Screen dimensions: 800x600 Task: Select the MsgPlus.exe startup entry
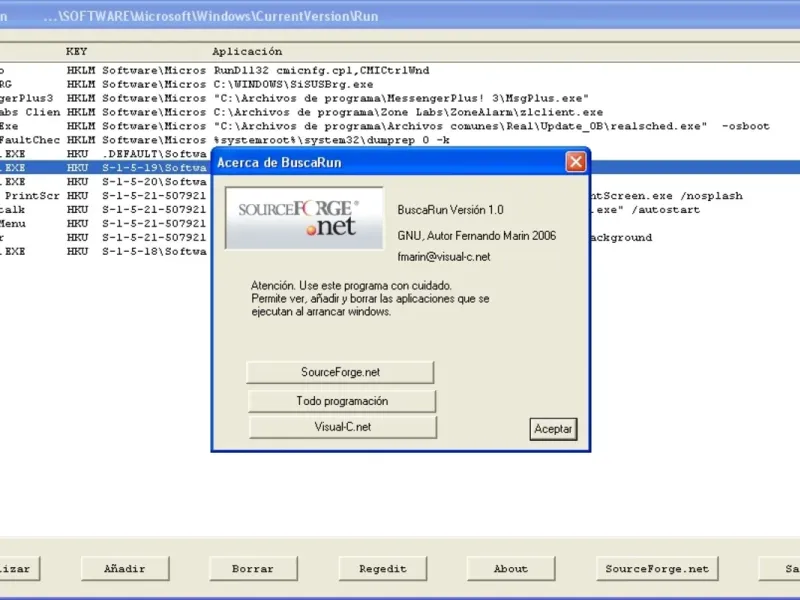click(x=400, y=98)
